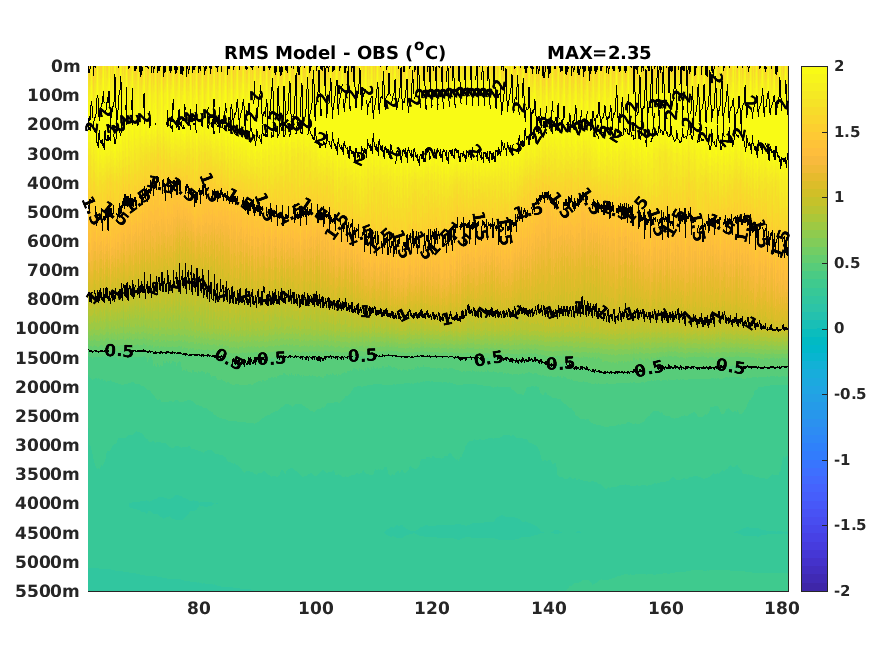
Task: Click the "2000m" depth axis label
Action: click(48, 387)
